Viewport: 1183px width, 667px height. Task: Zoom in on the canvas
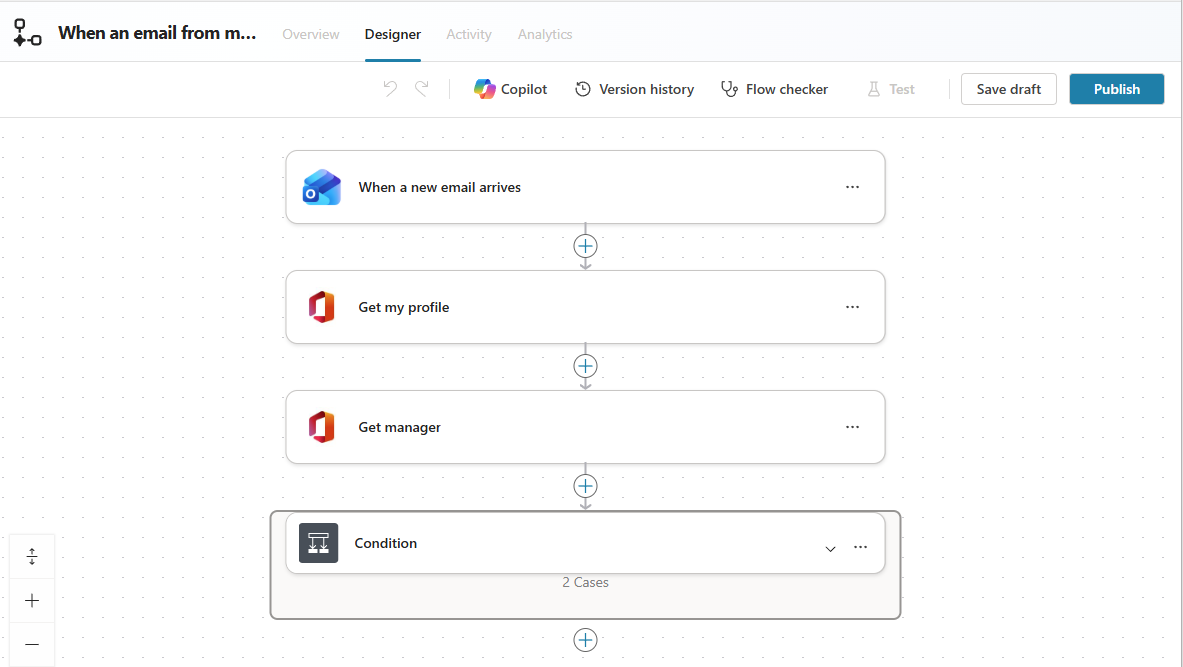32,601
